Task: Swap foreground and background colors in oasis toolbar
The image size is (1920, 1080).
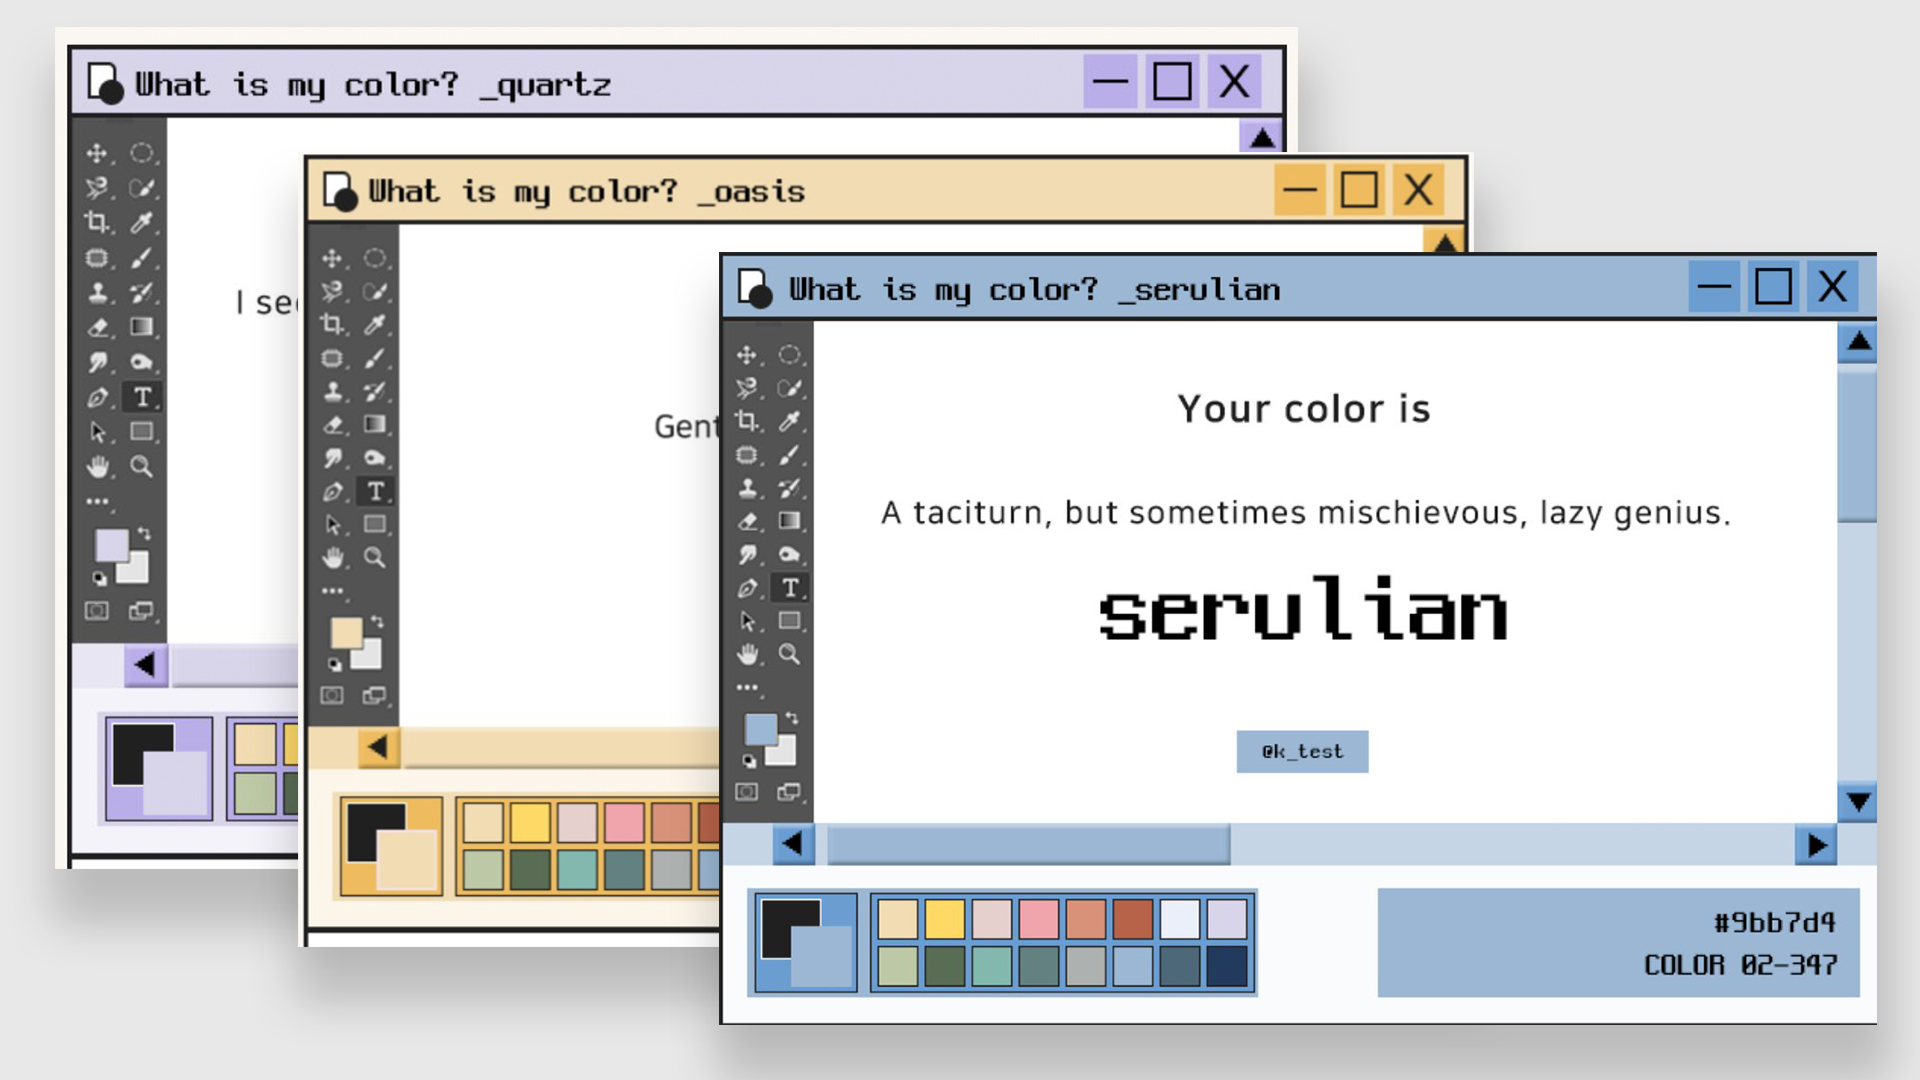Action: coord(377,622)
